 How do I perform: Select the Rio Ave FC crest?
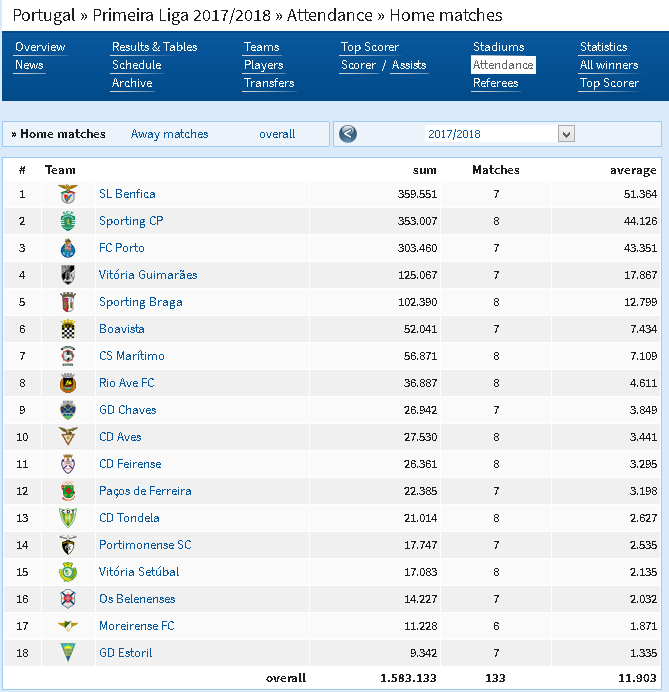[68, 383]
